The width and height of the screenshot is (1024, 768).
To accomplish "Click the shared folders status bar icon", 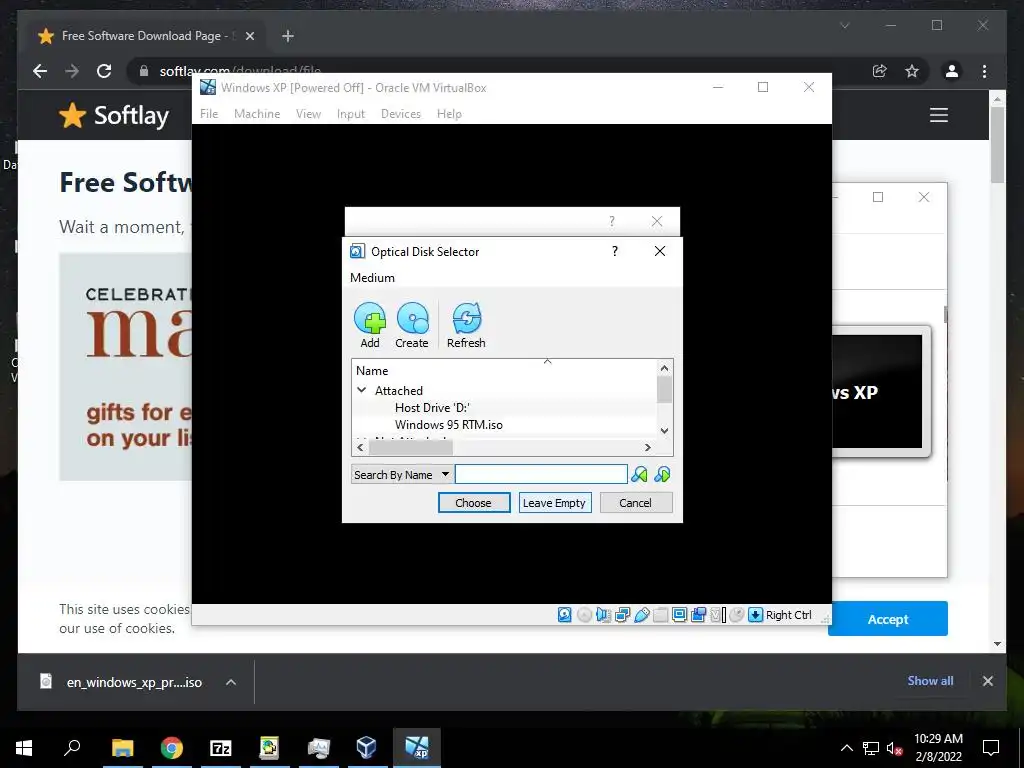I will (660, 615).
